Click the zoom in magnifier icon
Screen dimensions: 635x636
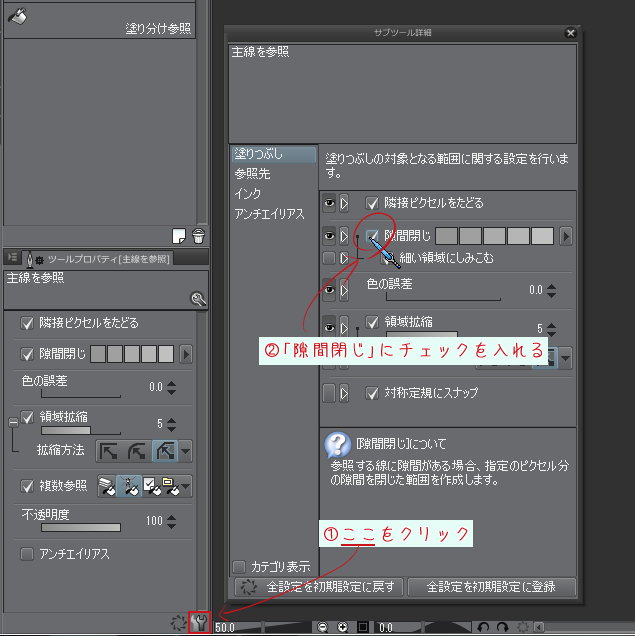[343, 627]
